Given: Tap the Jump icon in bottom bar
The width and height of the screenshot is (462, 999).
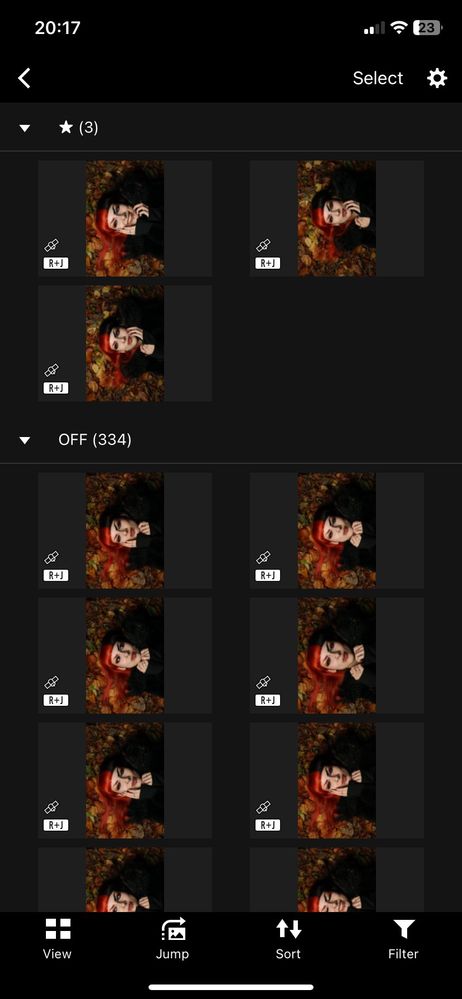Looking at the screenshot, I should pyautogui.click(x=173, y=930).
